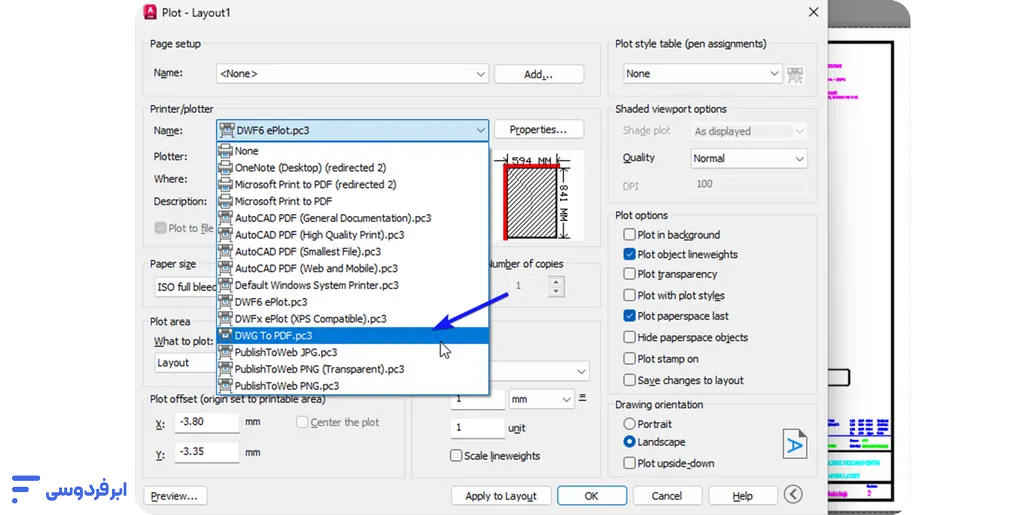Click the drawing orientation page icon

[795, 444]
